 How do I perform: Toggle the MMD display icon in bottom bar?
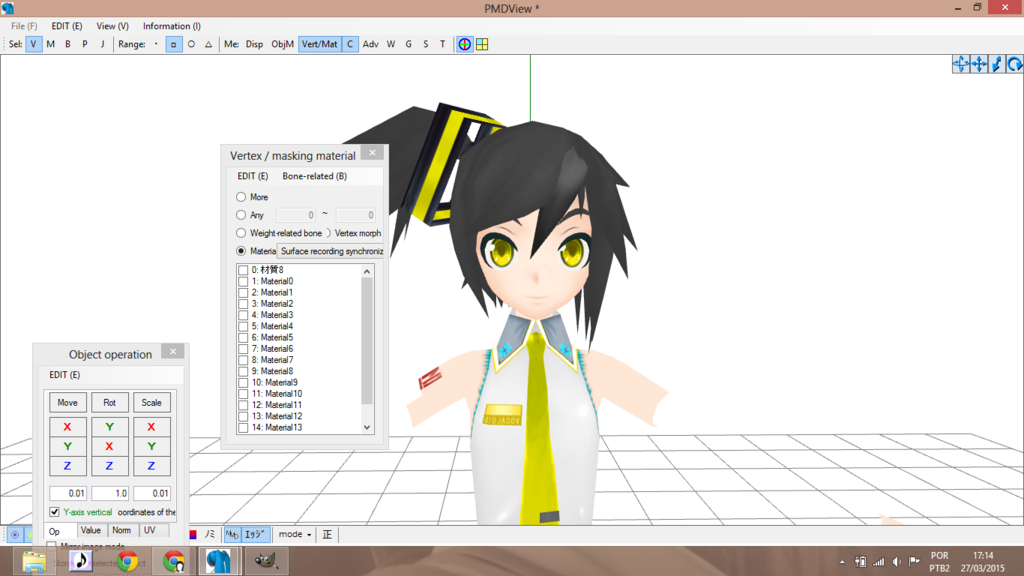(232, 534)
